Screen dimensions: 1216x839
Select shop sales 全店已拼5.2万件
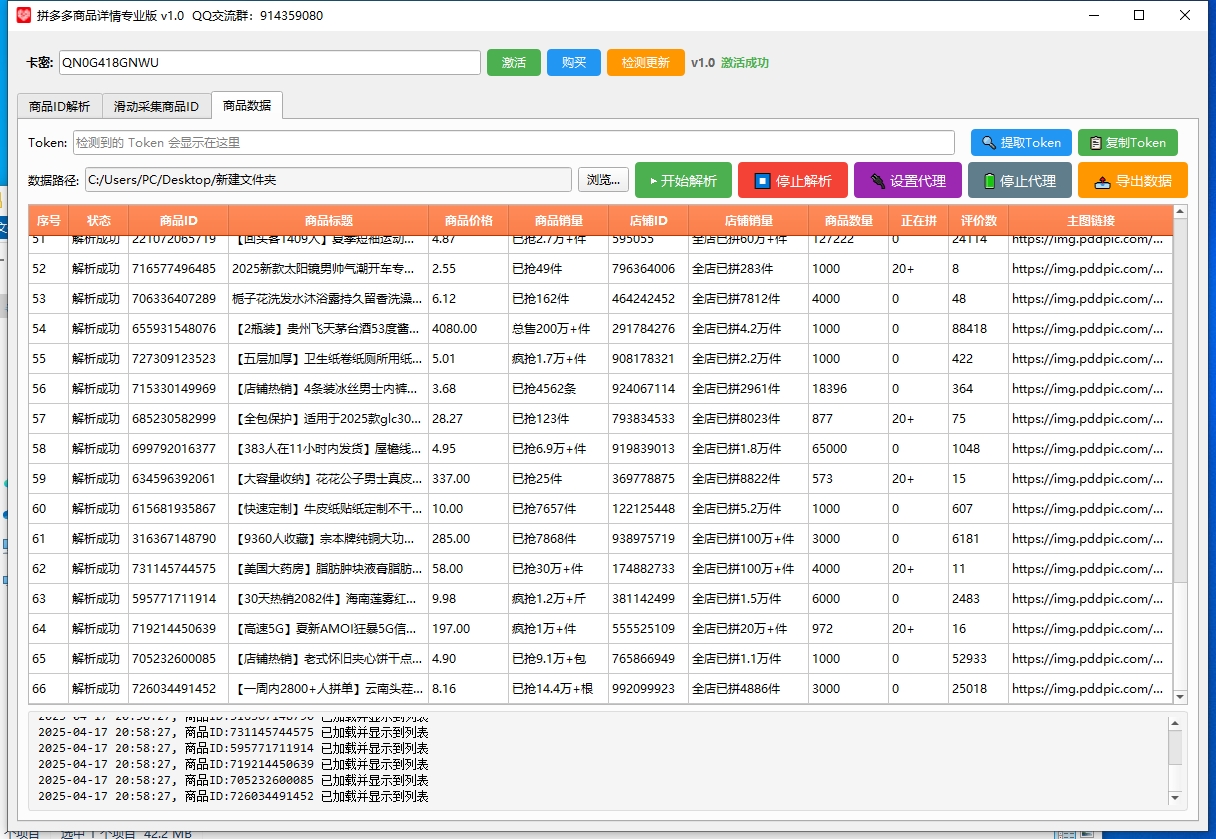click(749, 509)
